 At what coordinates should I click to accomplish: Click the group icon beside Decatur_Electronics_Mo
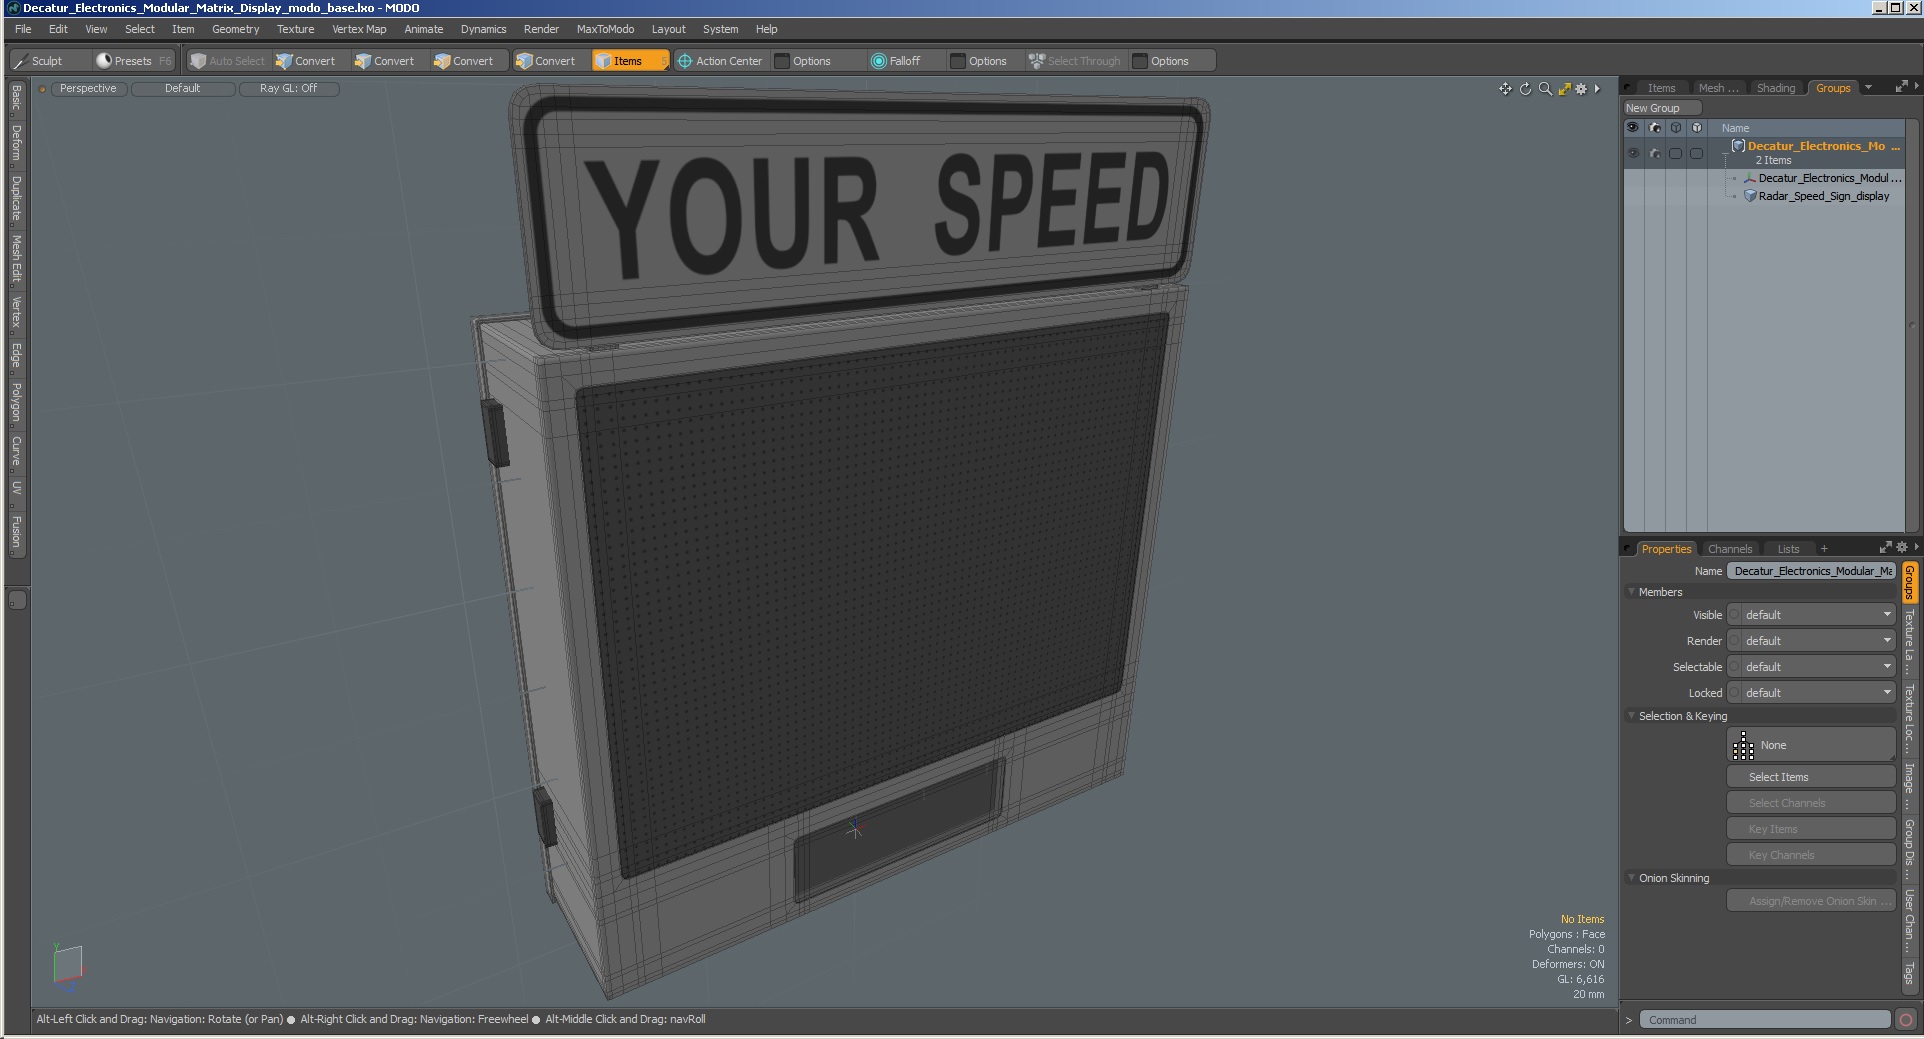pos(1738,146)
